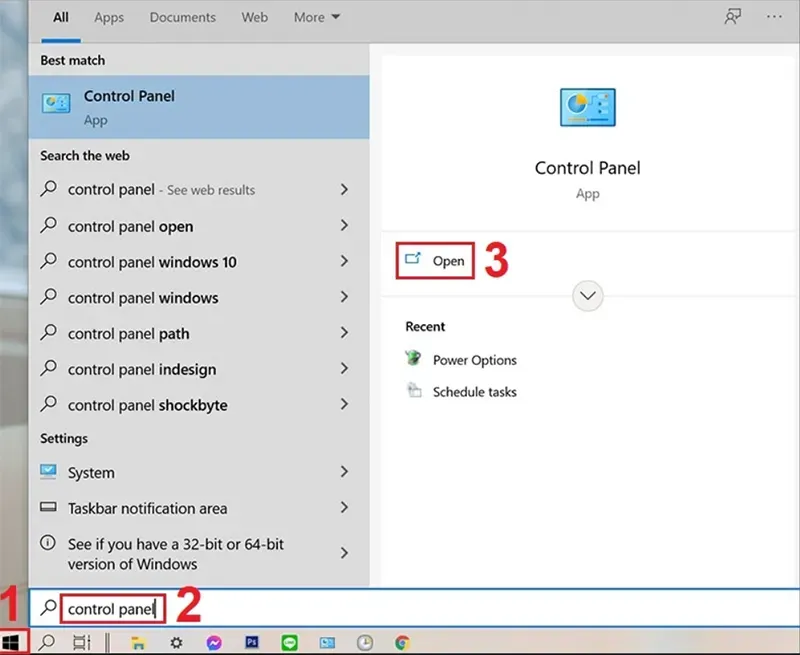
Task: Click the feedback icon in search header
Action: click(x=733, y=17)
